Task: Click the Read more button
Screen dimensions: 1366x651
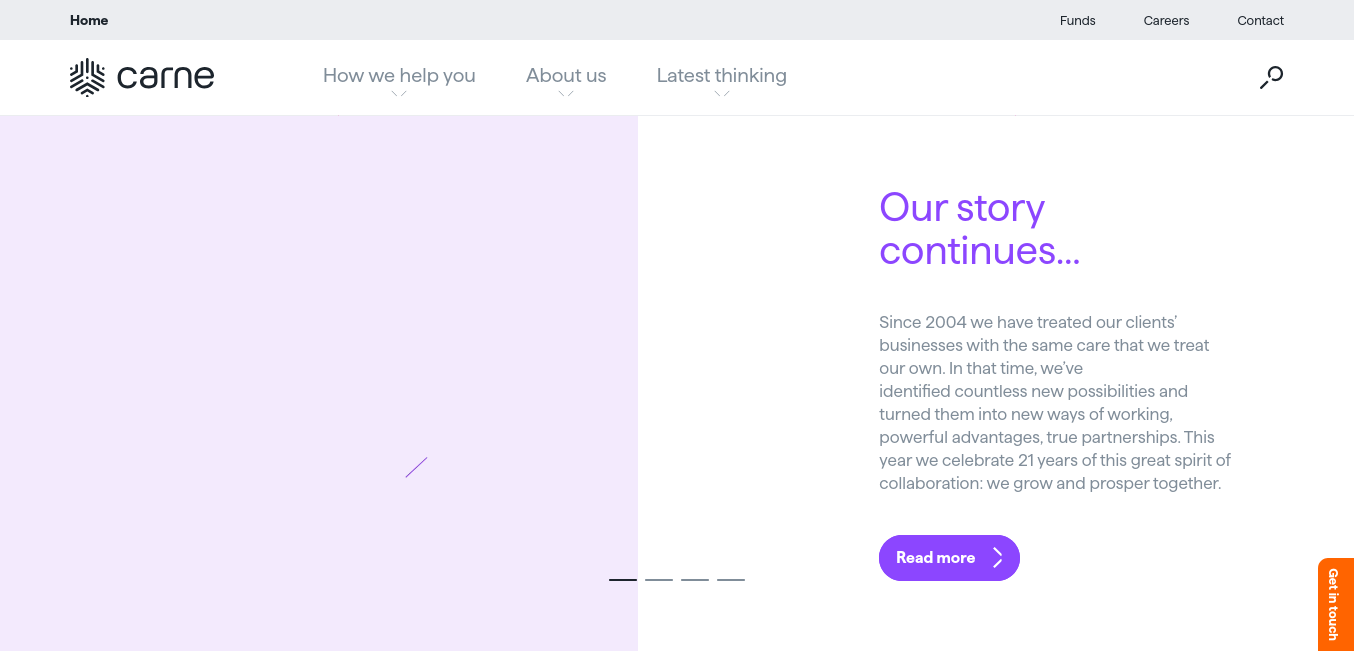Action: 949,558
